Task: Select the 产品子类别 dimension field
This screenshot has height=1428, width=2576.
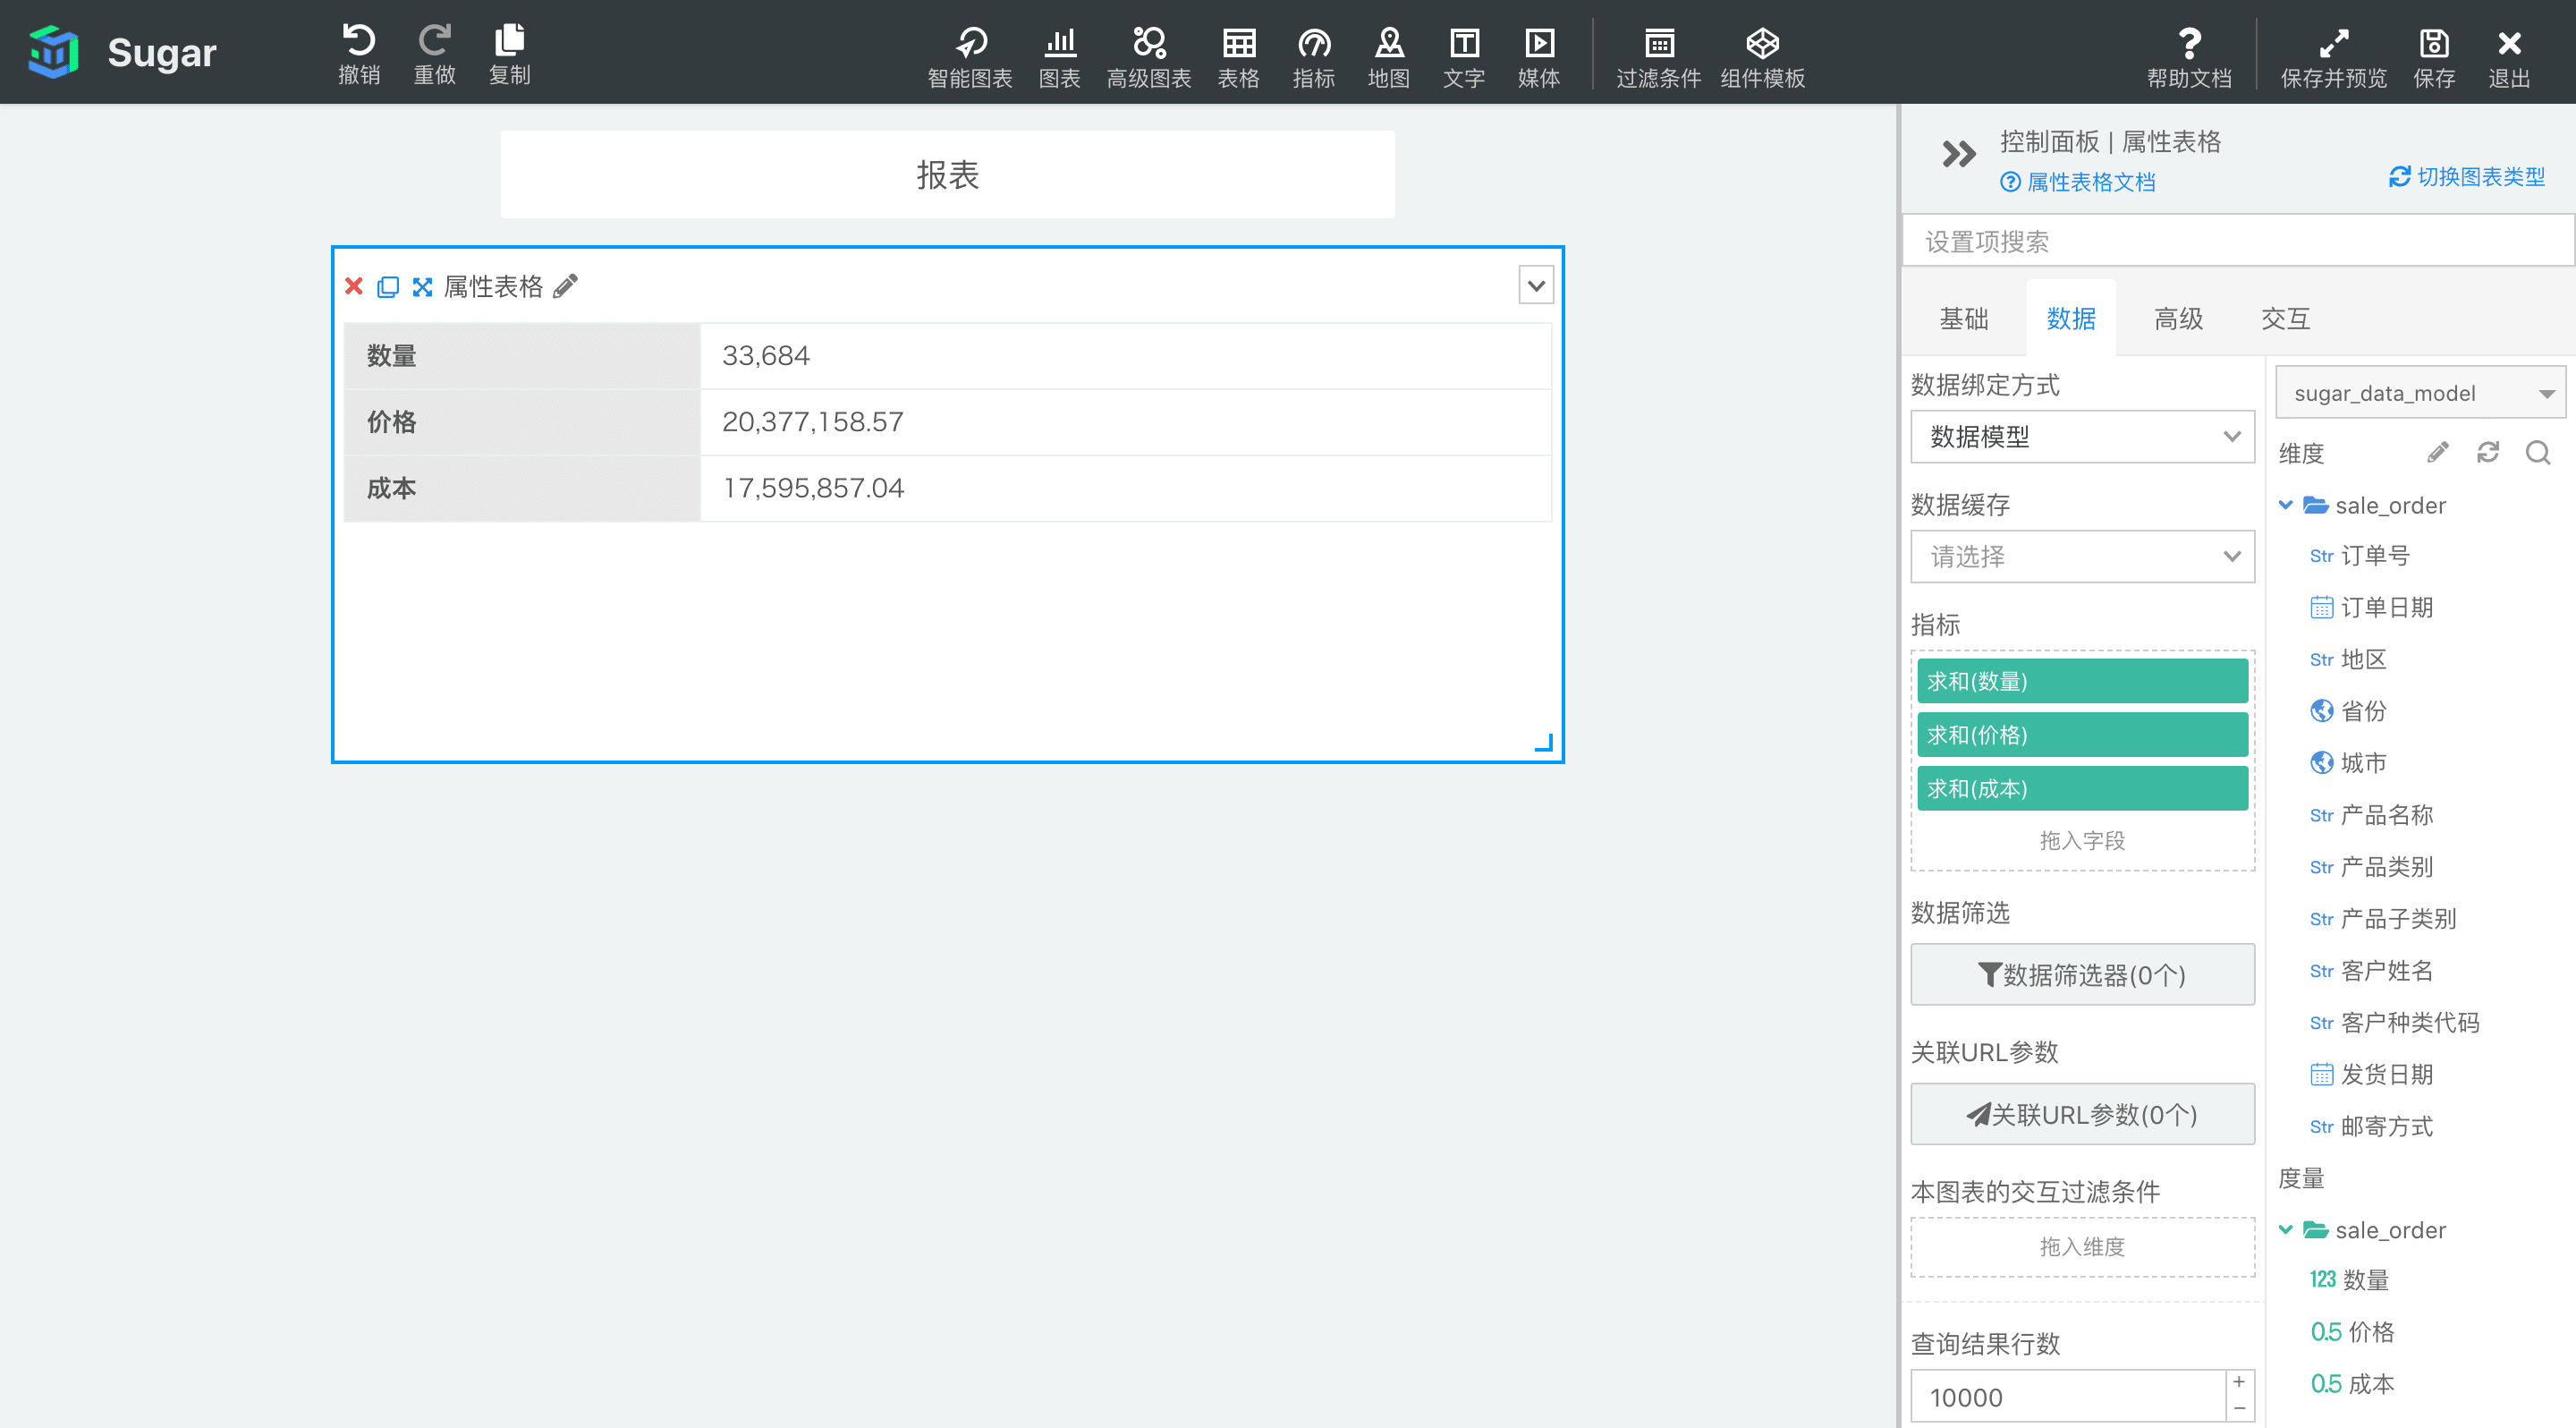Action: [2383, 919]
